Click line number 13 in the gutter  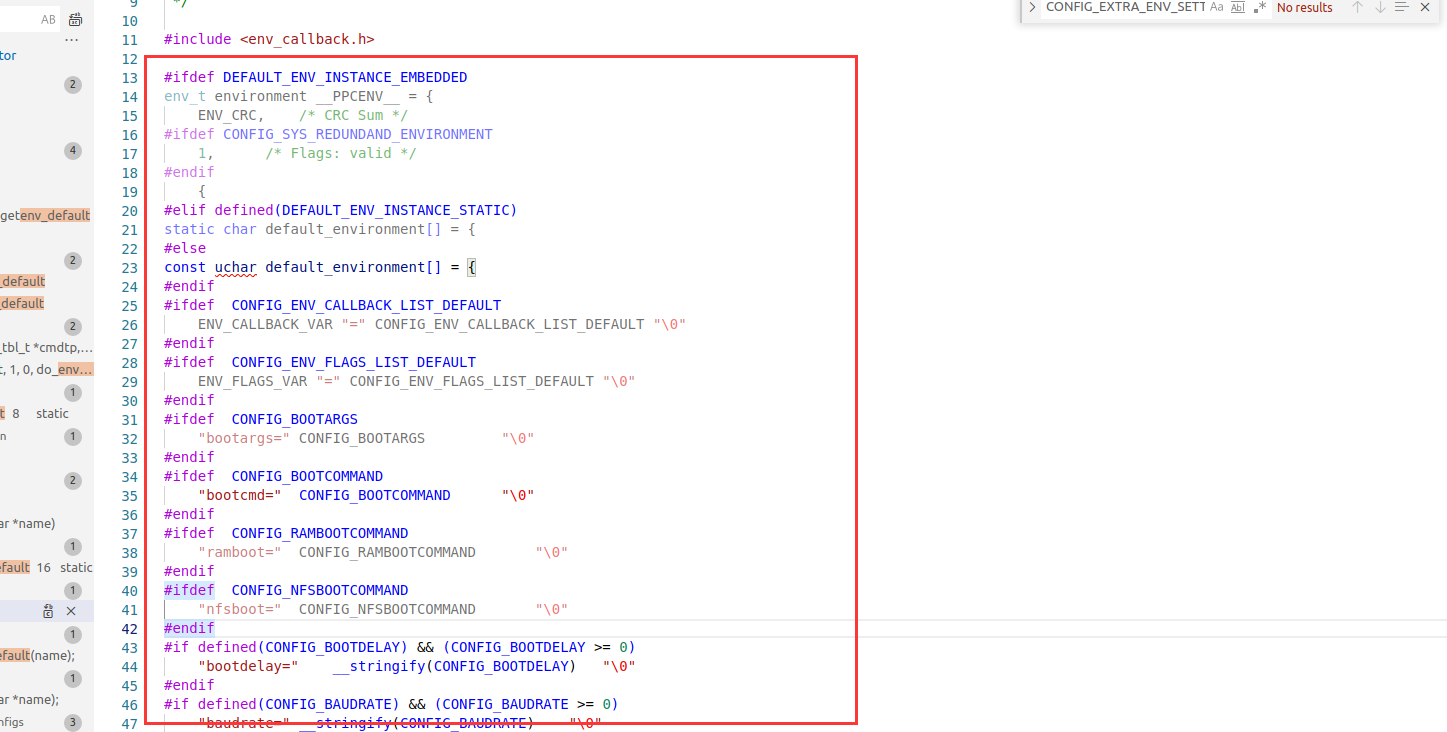129,78
